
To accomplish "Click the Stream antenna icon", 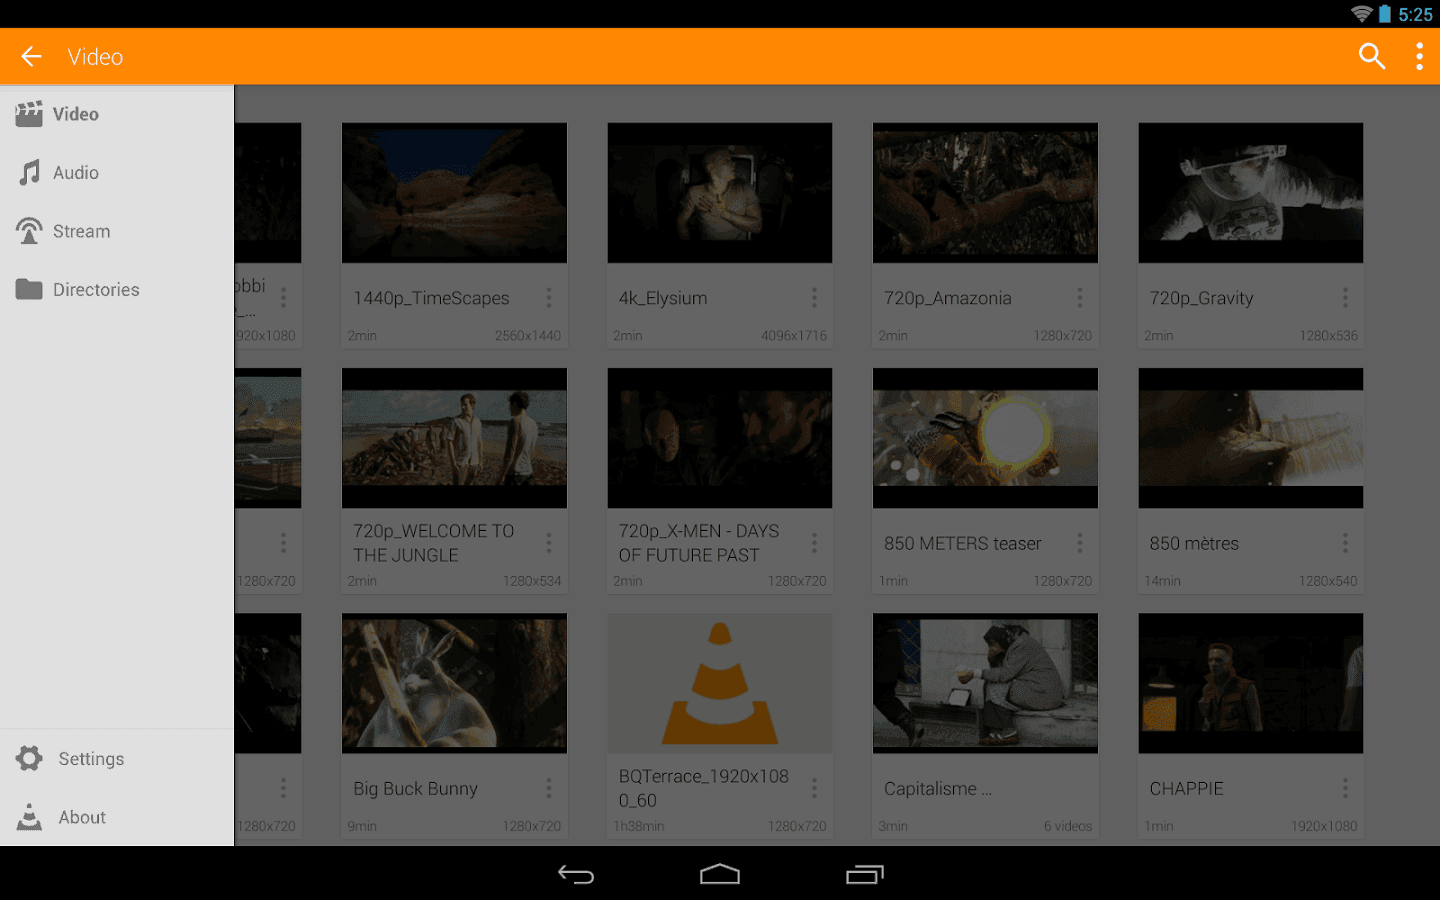I will point(29,231).
